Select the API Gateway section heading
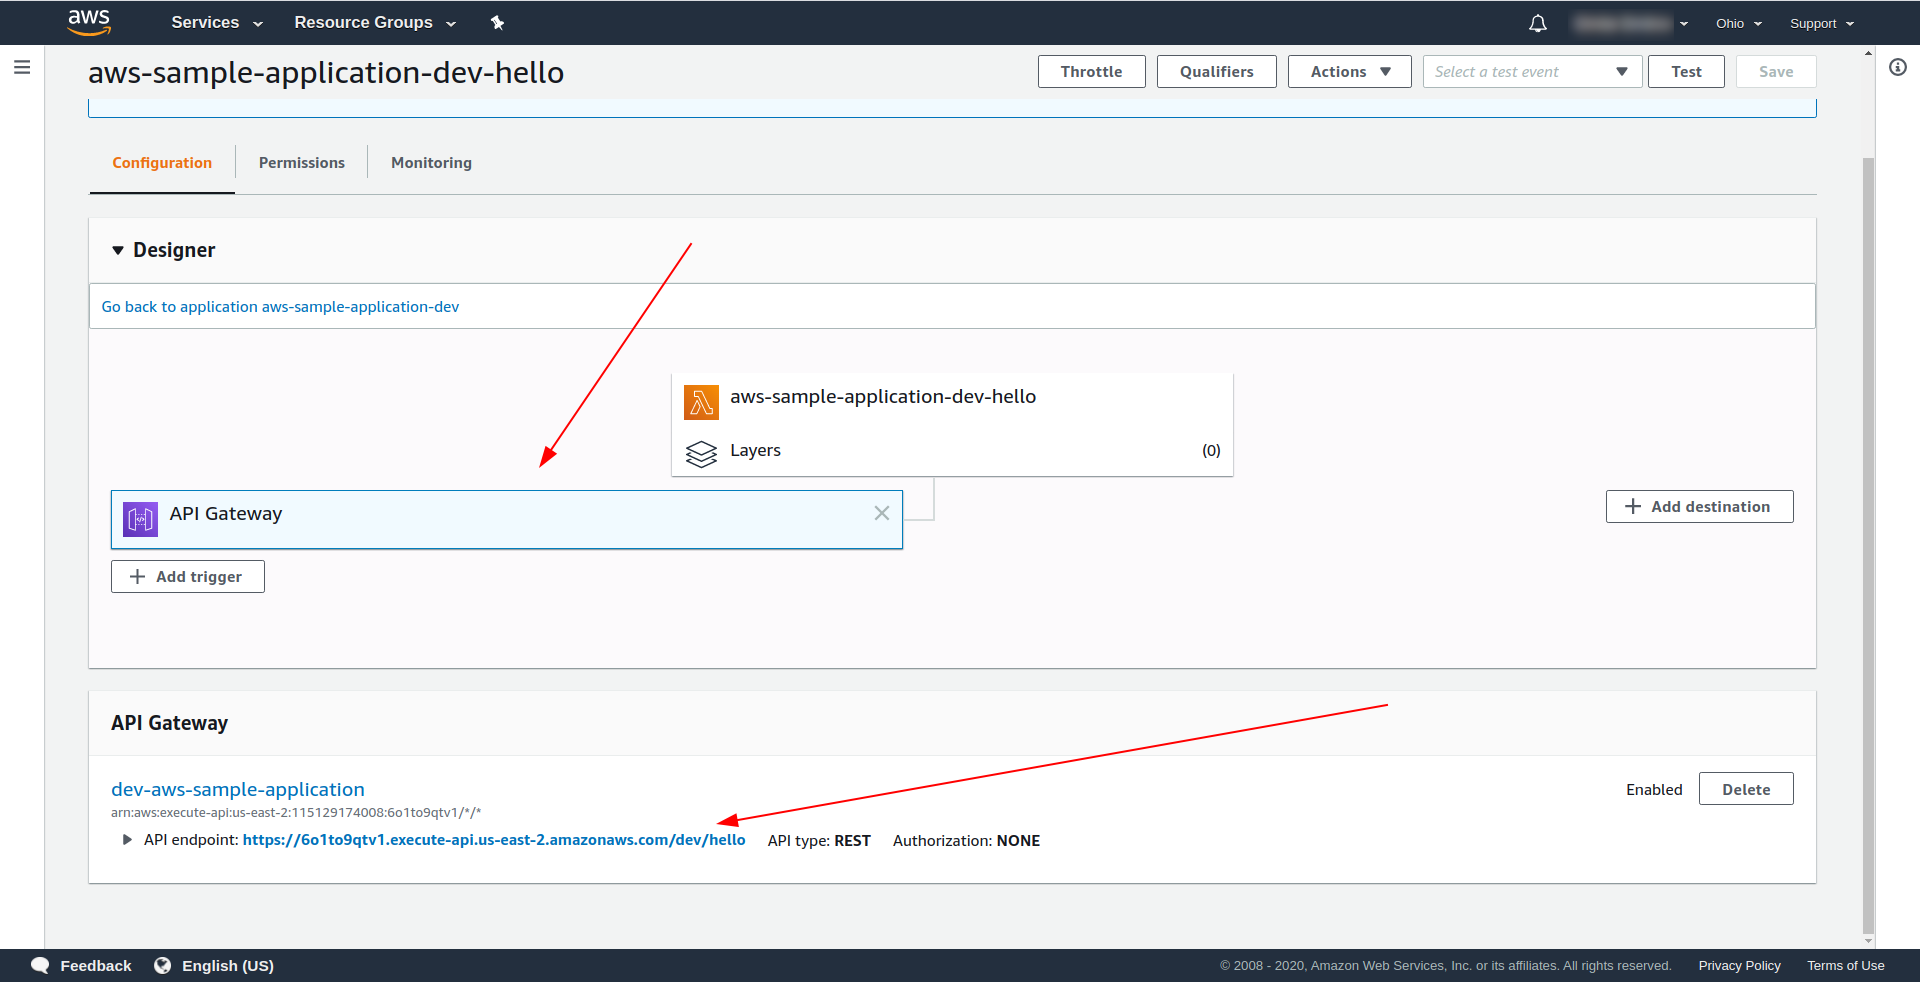 click(170, 723)
